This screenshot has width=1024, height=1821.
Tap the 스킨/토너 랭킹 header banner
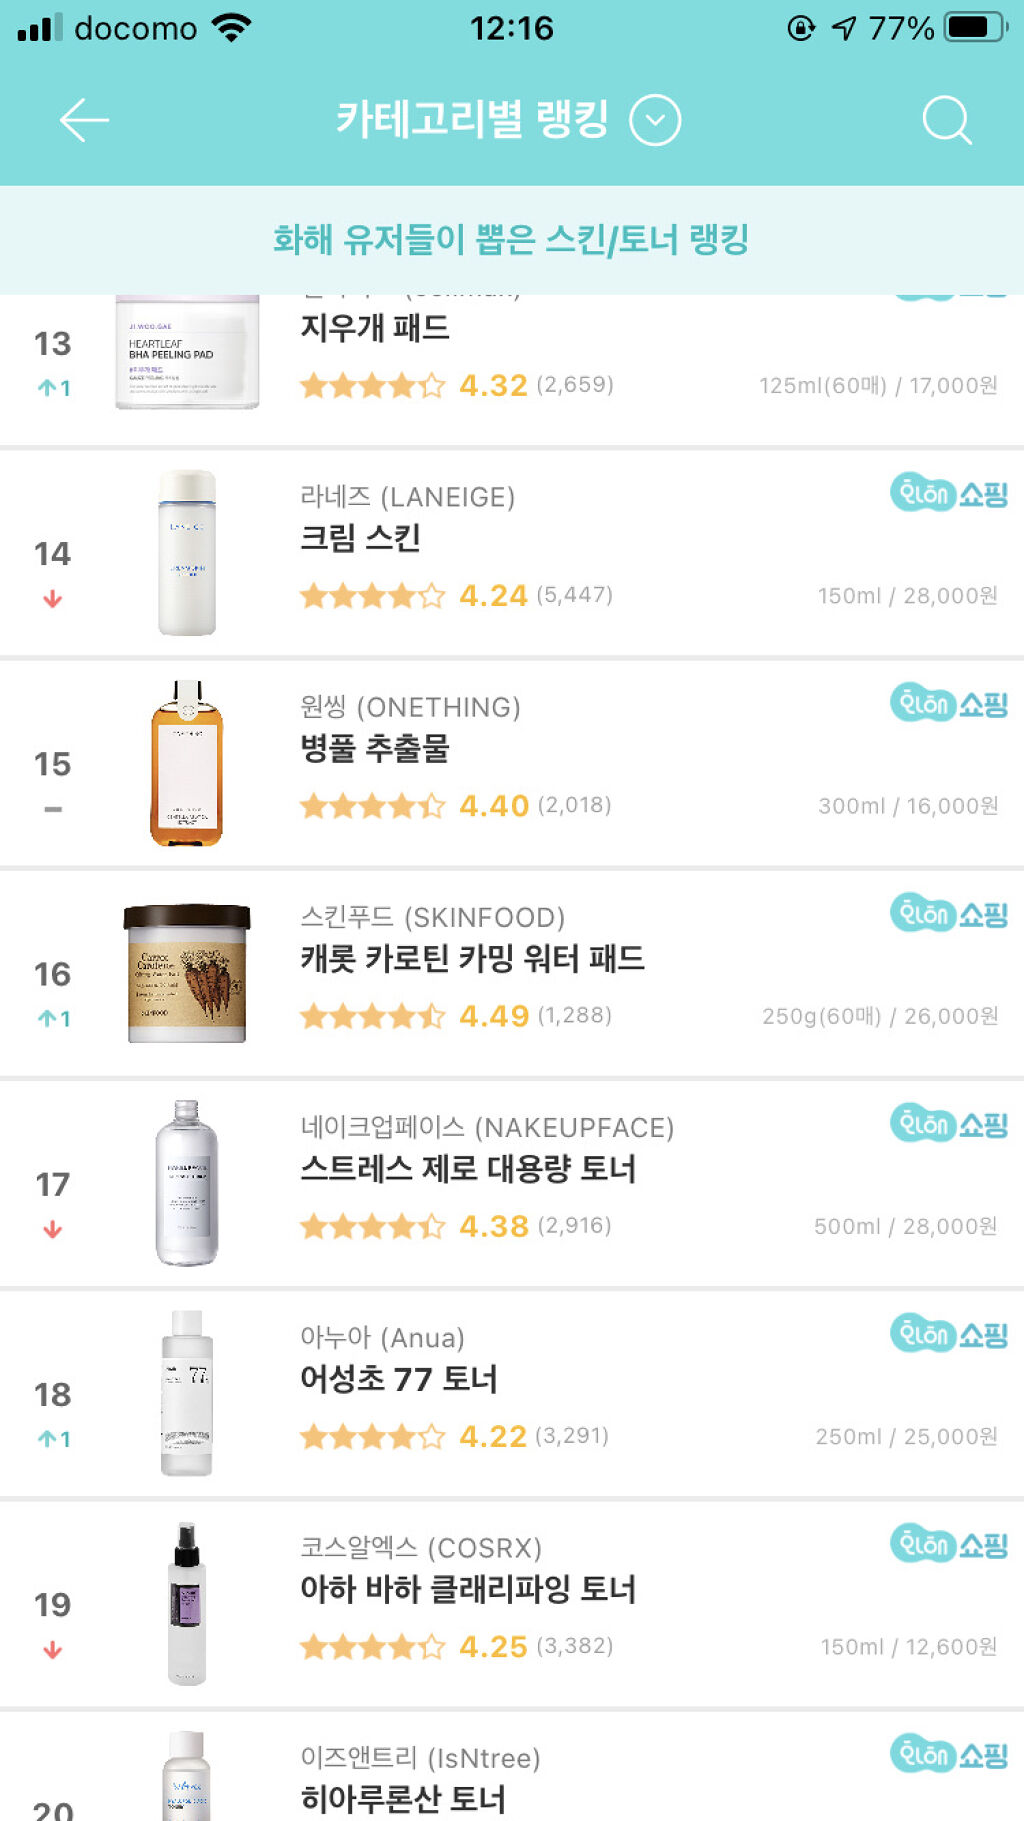click(x=511, y=240)
